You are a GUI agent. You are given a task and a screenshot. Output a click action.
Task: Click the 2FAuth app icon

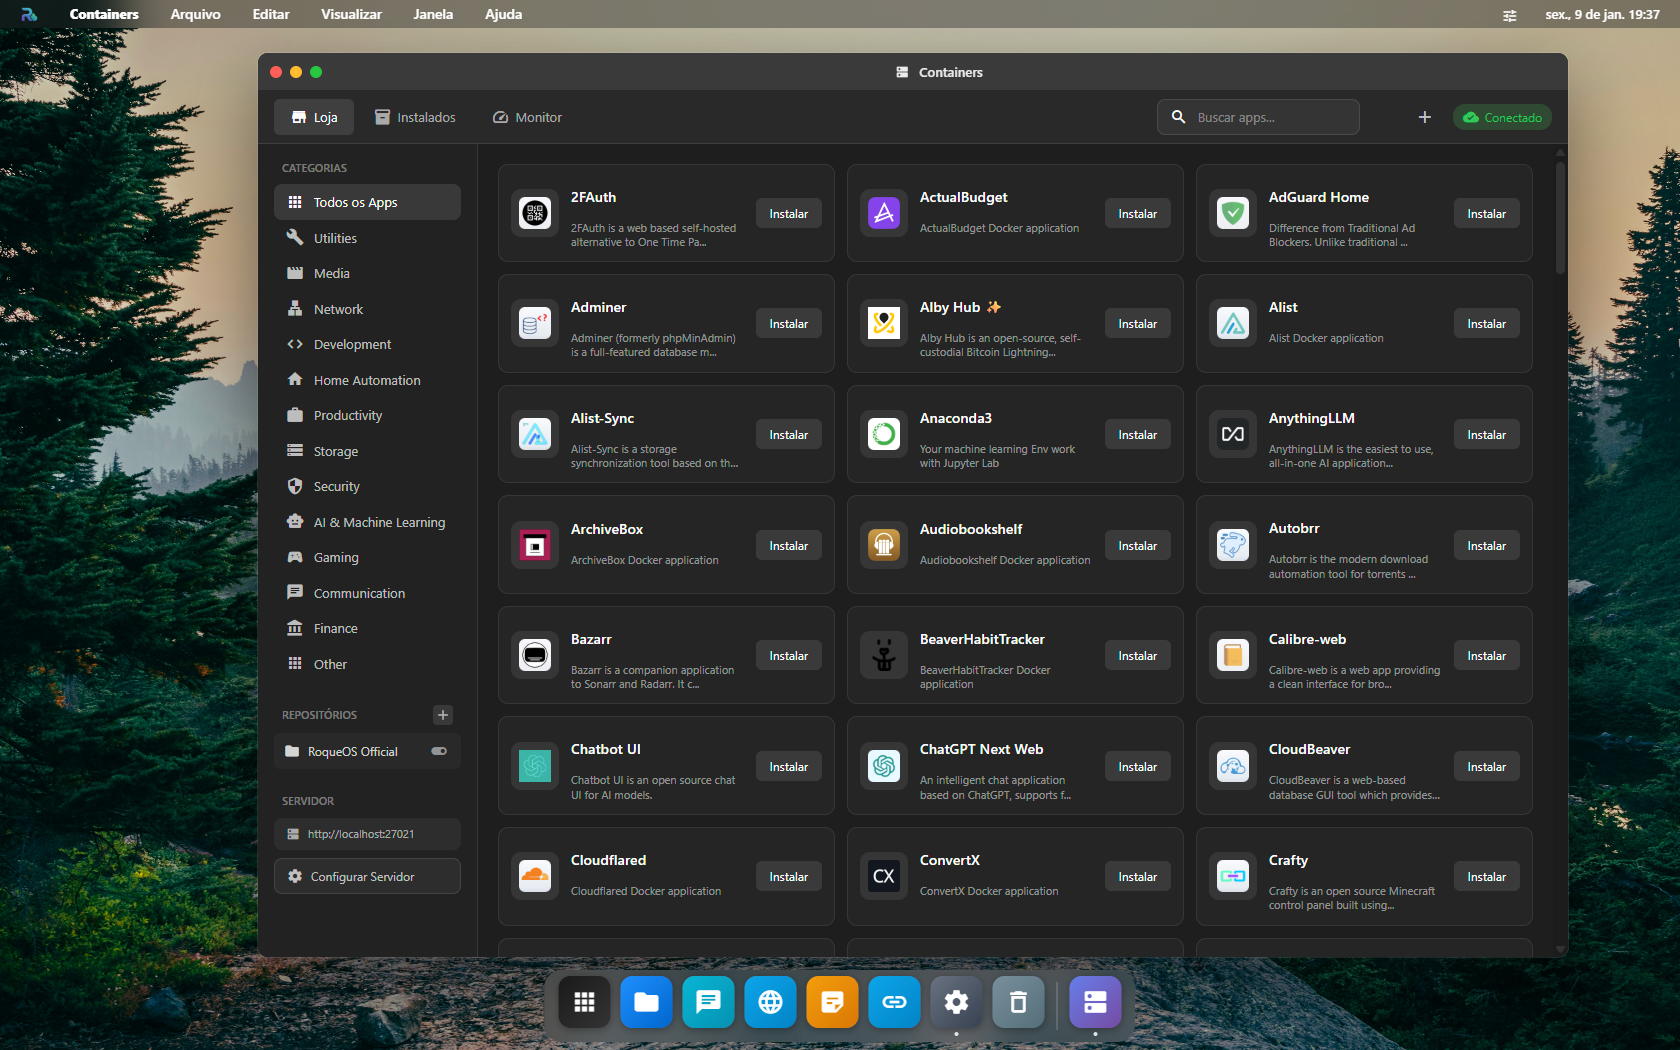pyautogui.click(x=535, y=213)
